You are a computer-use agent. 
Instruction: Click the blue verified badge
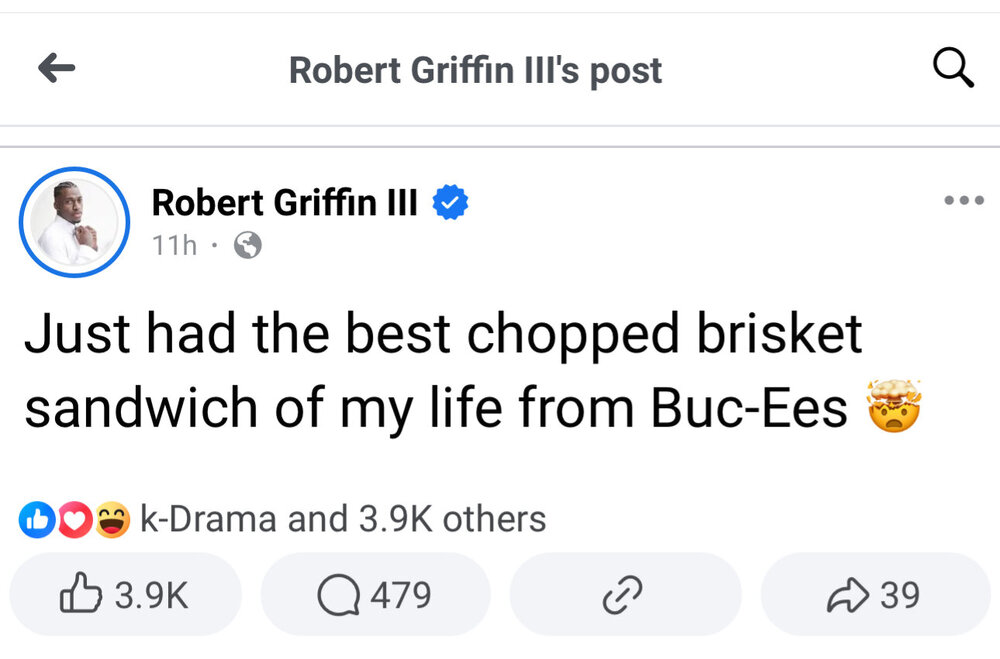pos(451,203)
